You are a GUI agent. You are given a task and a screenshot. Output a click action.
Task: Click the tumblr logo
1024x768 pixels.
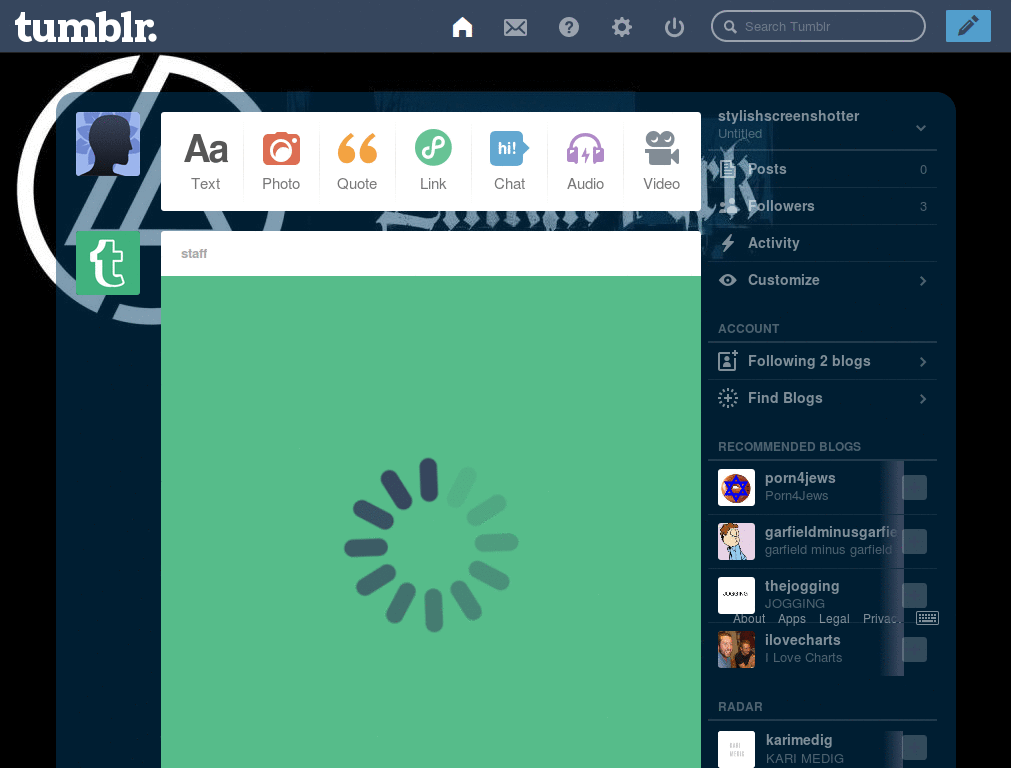86,27
